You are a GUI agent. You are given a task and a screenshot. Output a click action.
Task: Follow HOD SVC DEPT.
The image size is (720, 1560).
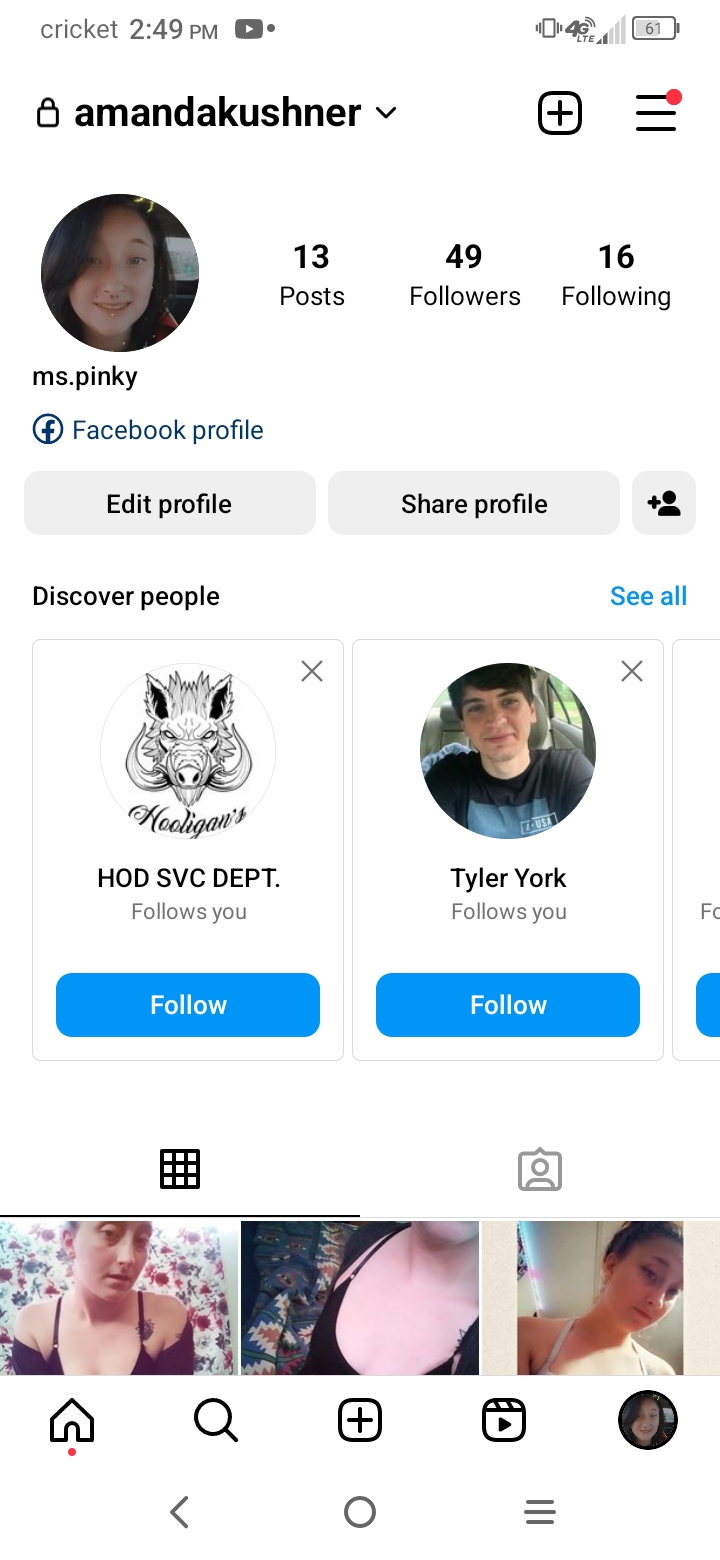(x=188, y=1004)
